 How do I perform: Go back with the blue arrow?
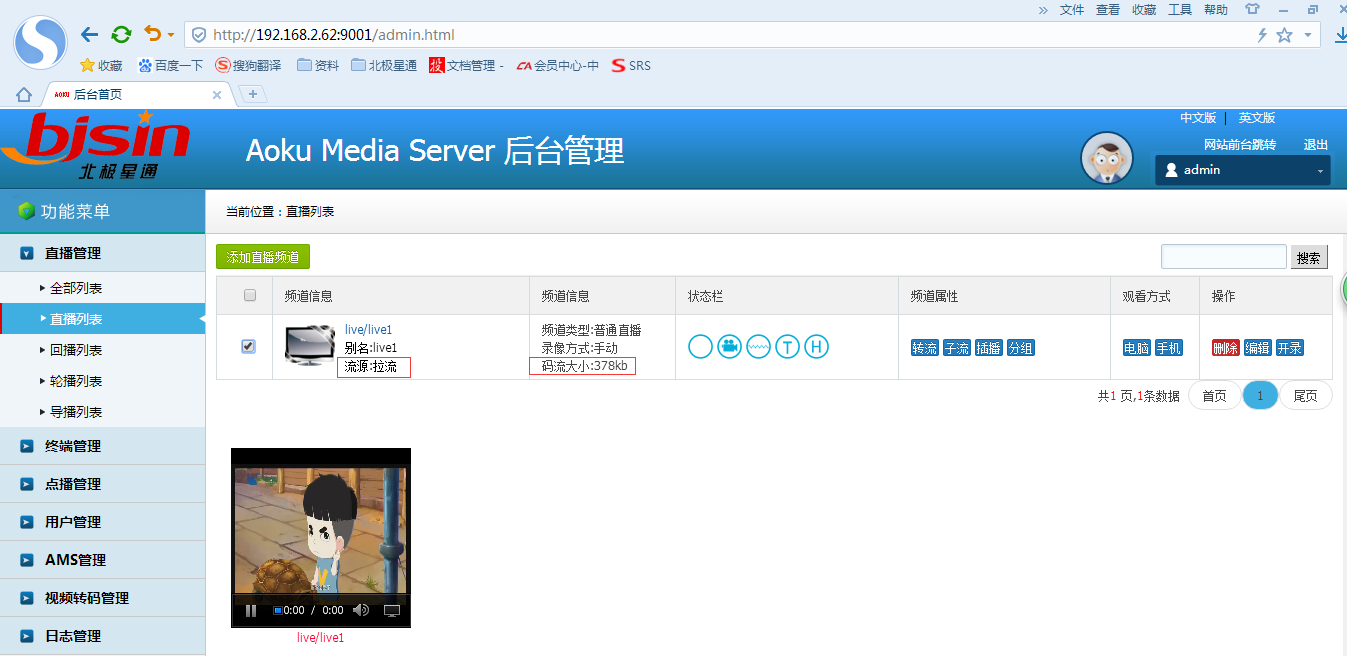90,35
